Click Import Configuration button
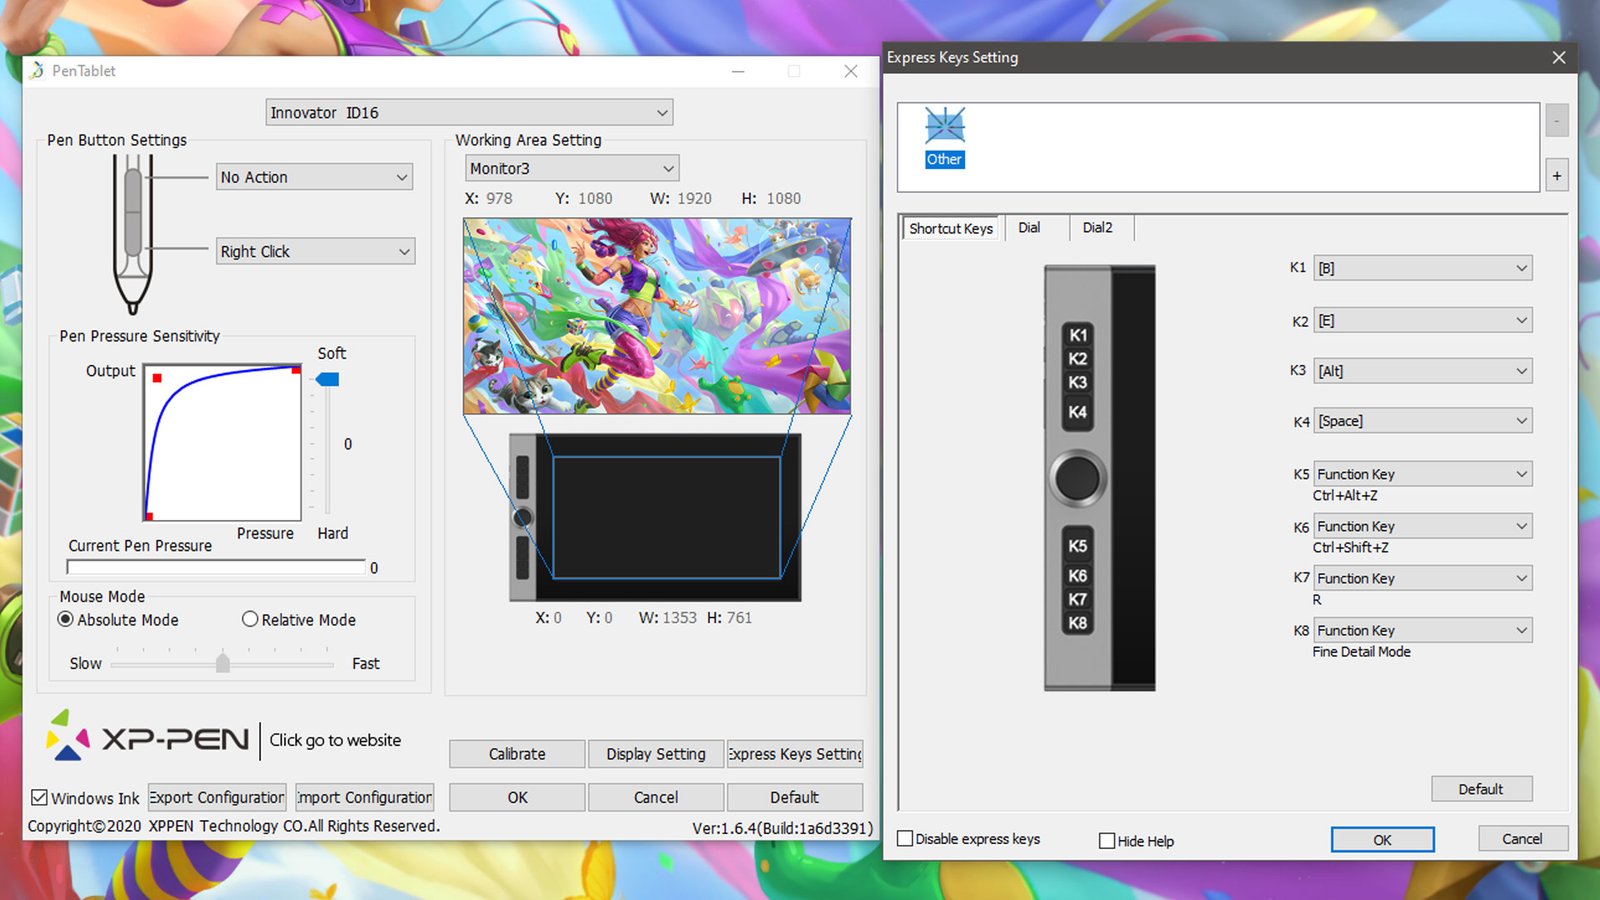The width and height of the screenshot is (1600, 900). pyautogui.click(x=365, y=797)
